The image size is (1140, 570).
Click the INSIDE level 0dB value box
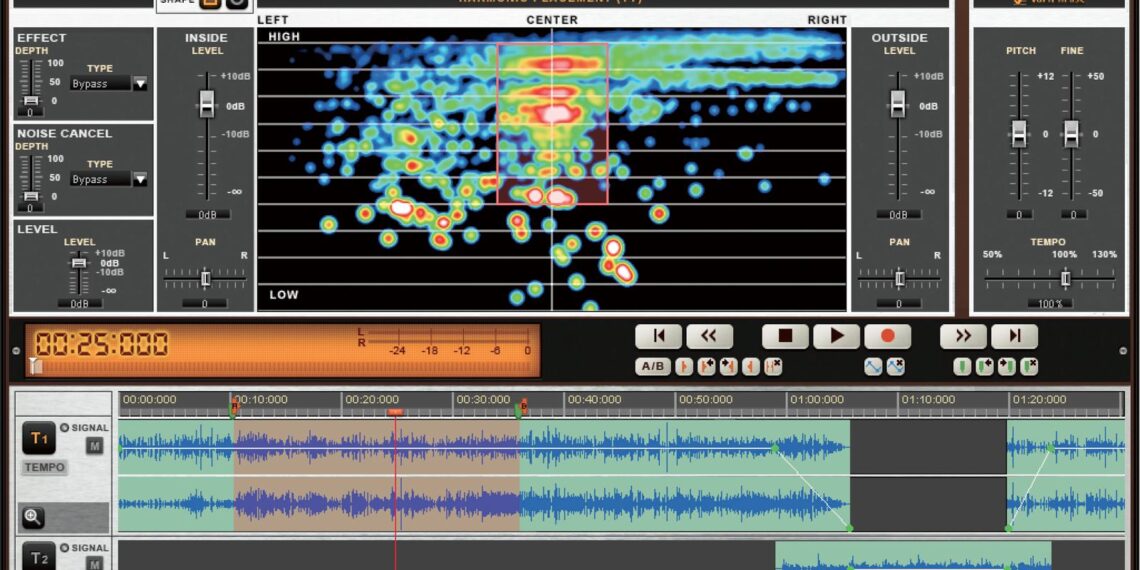207,214
